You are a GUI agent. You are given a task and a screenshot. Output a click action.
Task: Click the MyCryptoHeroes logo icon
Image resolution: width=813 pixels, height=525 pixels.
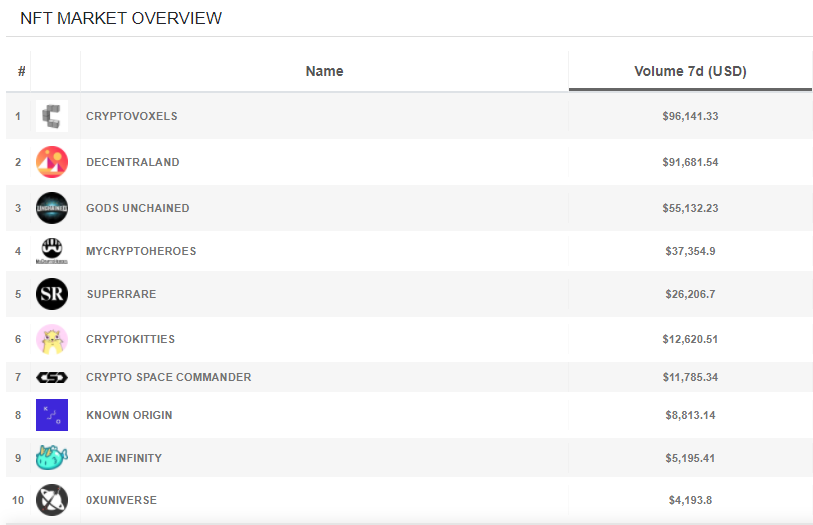(52, 251)
